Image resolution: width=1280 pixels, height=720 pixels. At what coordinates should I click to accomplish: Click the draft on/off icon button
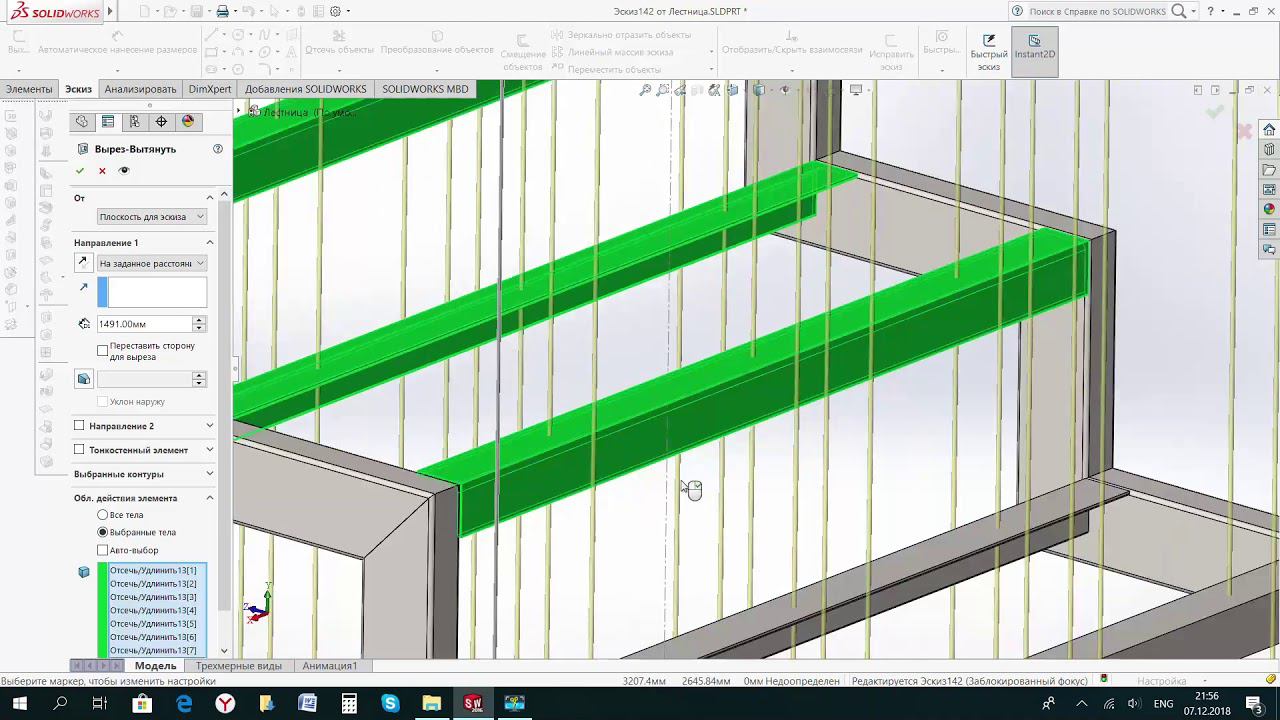point(84,379)
